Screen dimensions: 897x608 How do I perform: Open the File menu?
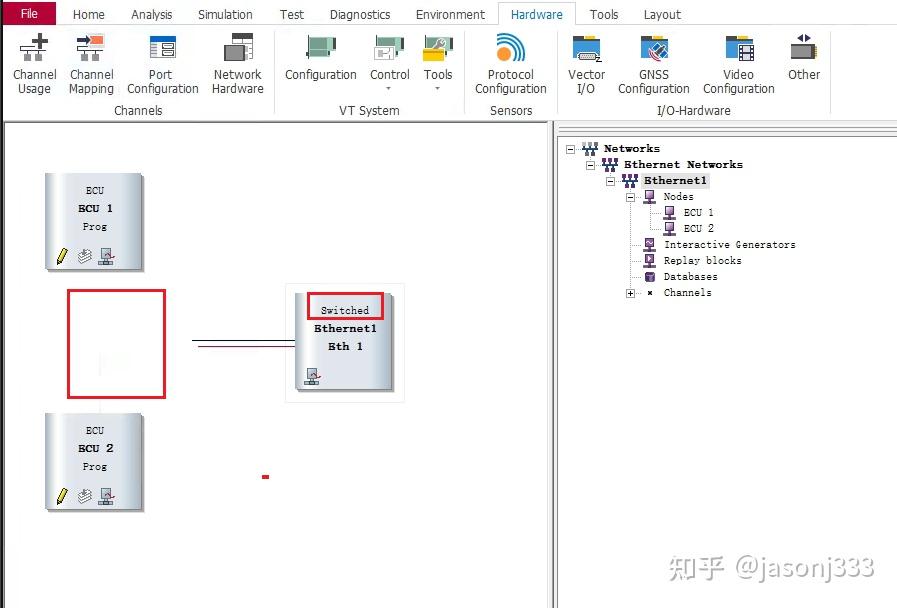coord(30,14)
